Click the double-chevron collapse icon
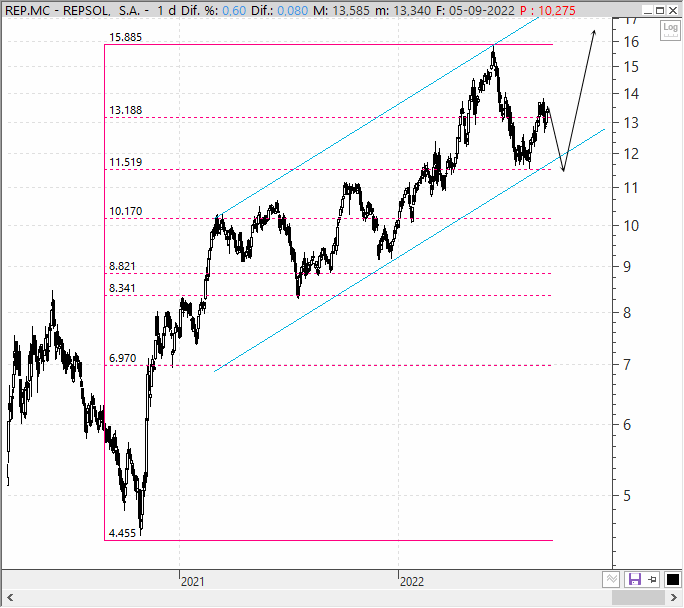 point(612,579)
